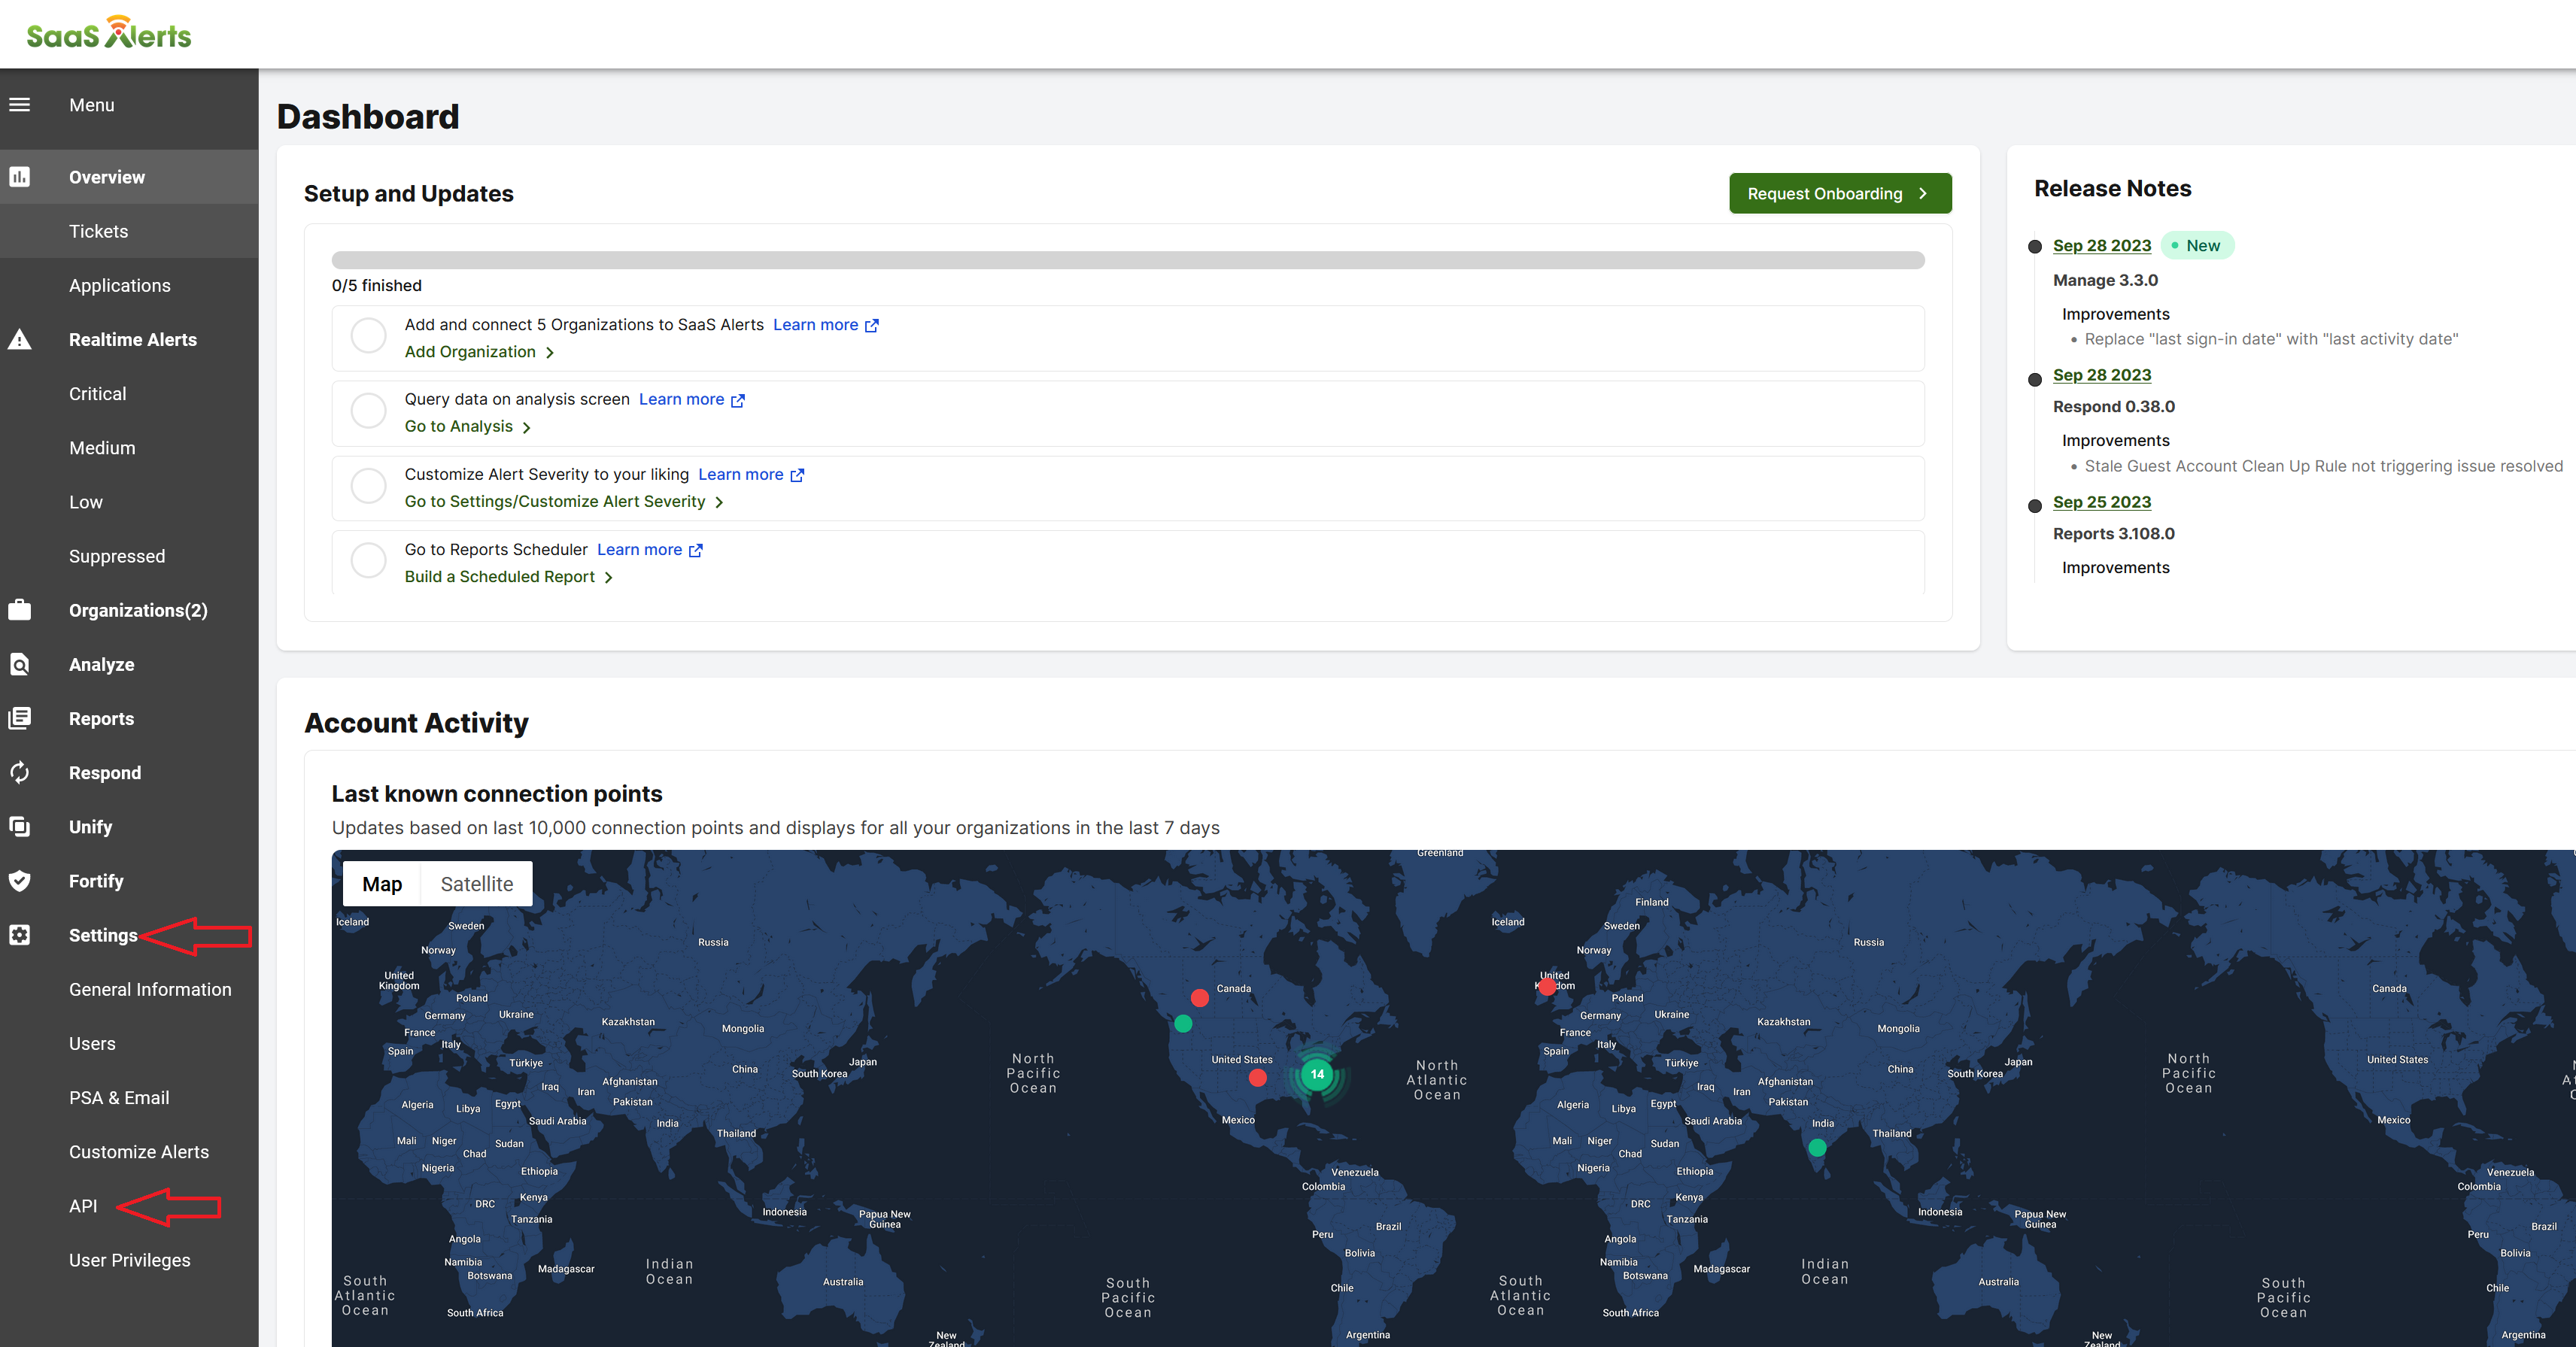
Task: Open the Sep 25 2023 release note
Action: point(2102,503)
